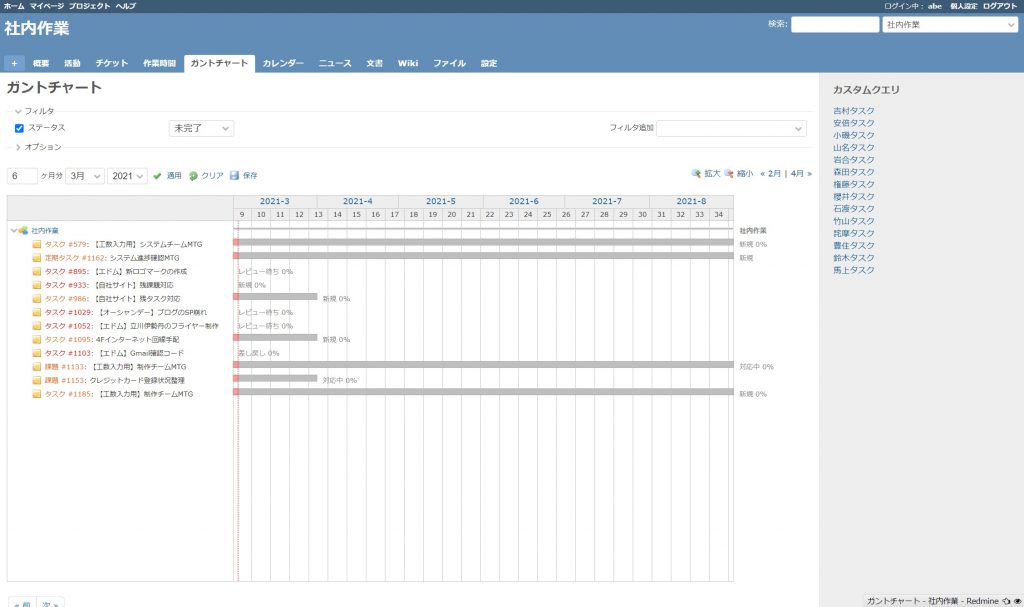
Task: Collapse the フィルタ section
Action: pos(35,111)
